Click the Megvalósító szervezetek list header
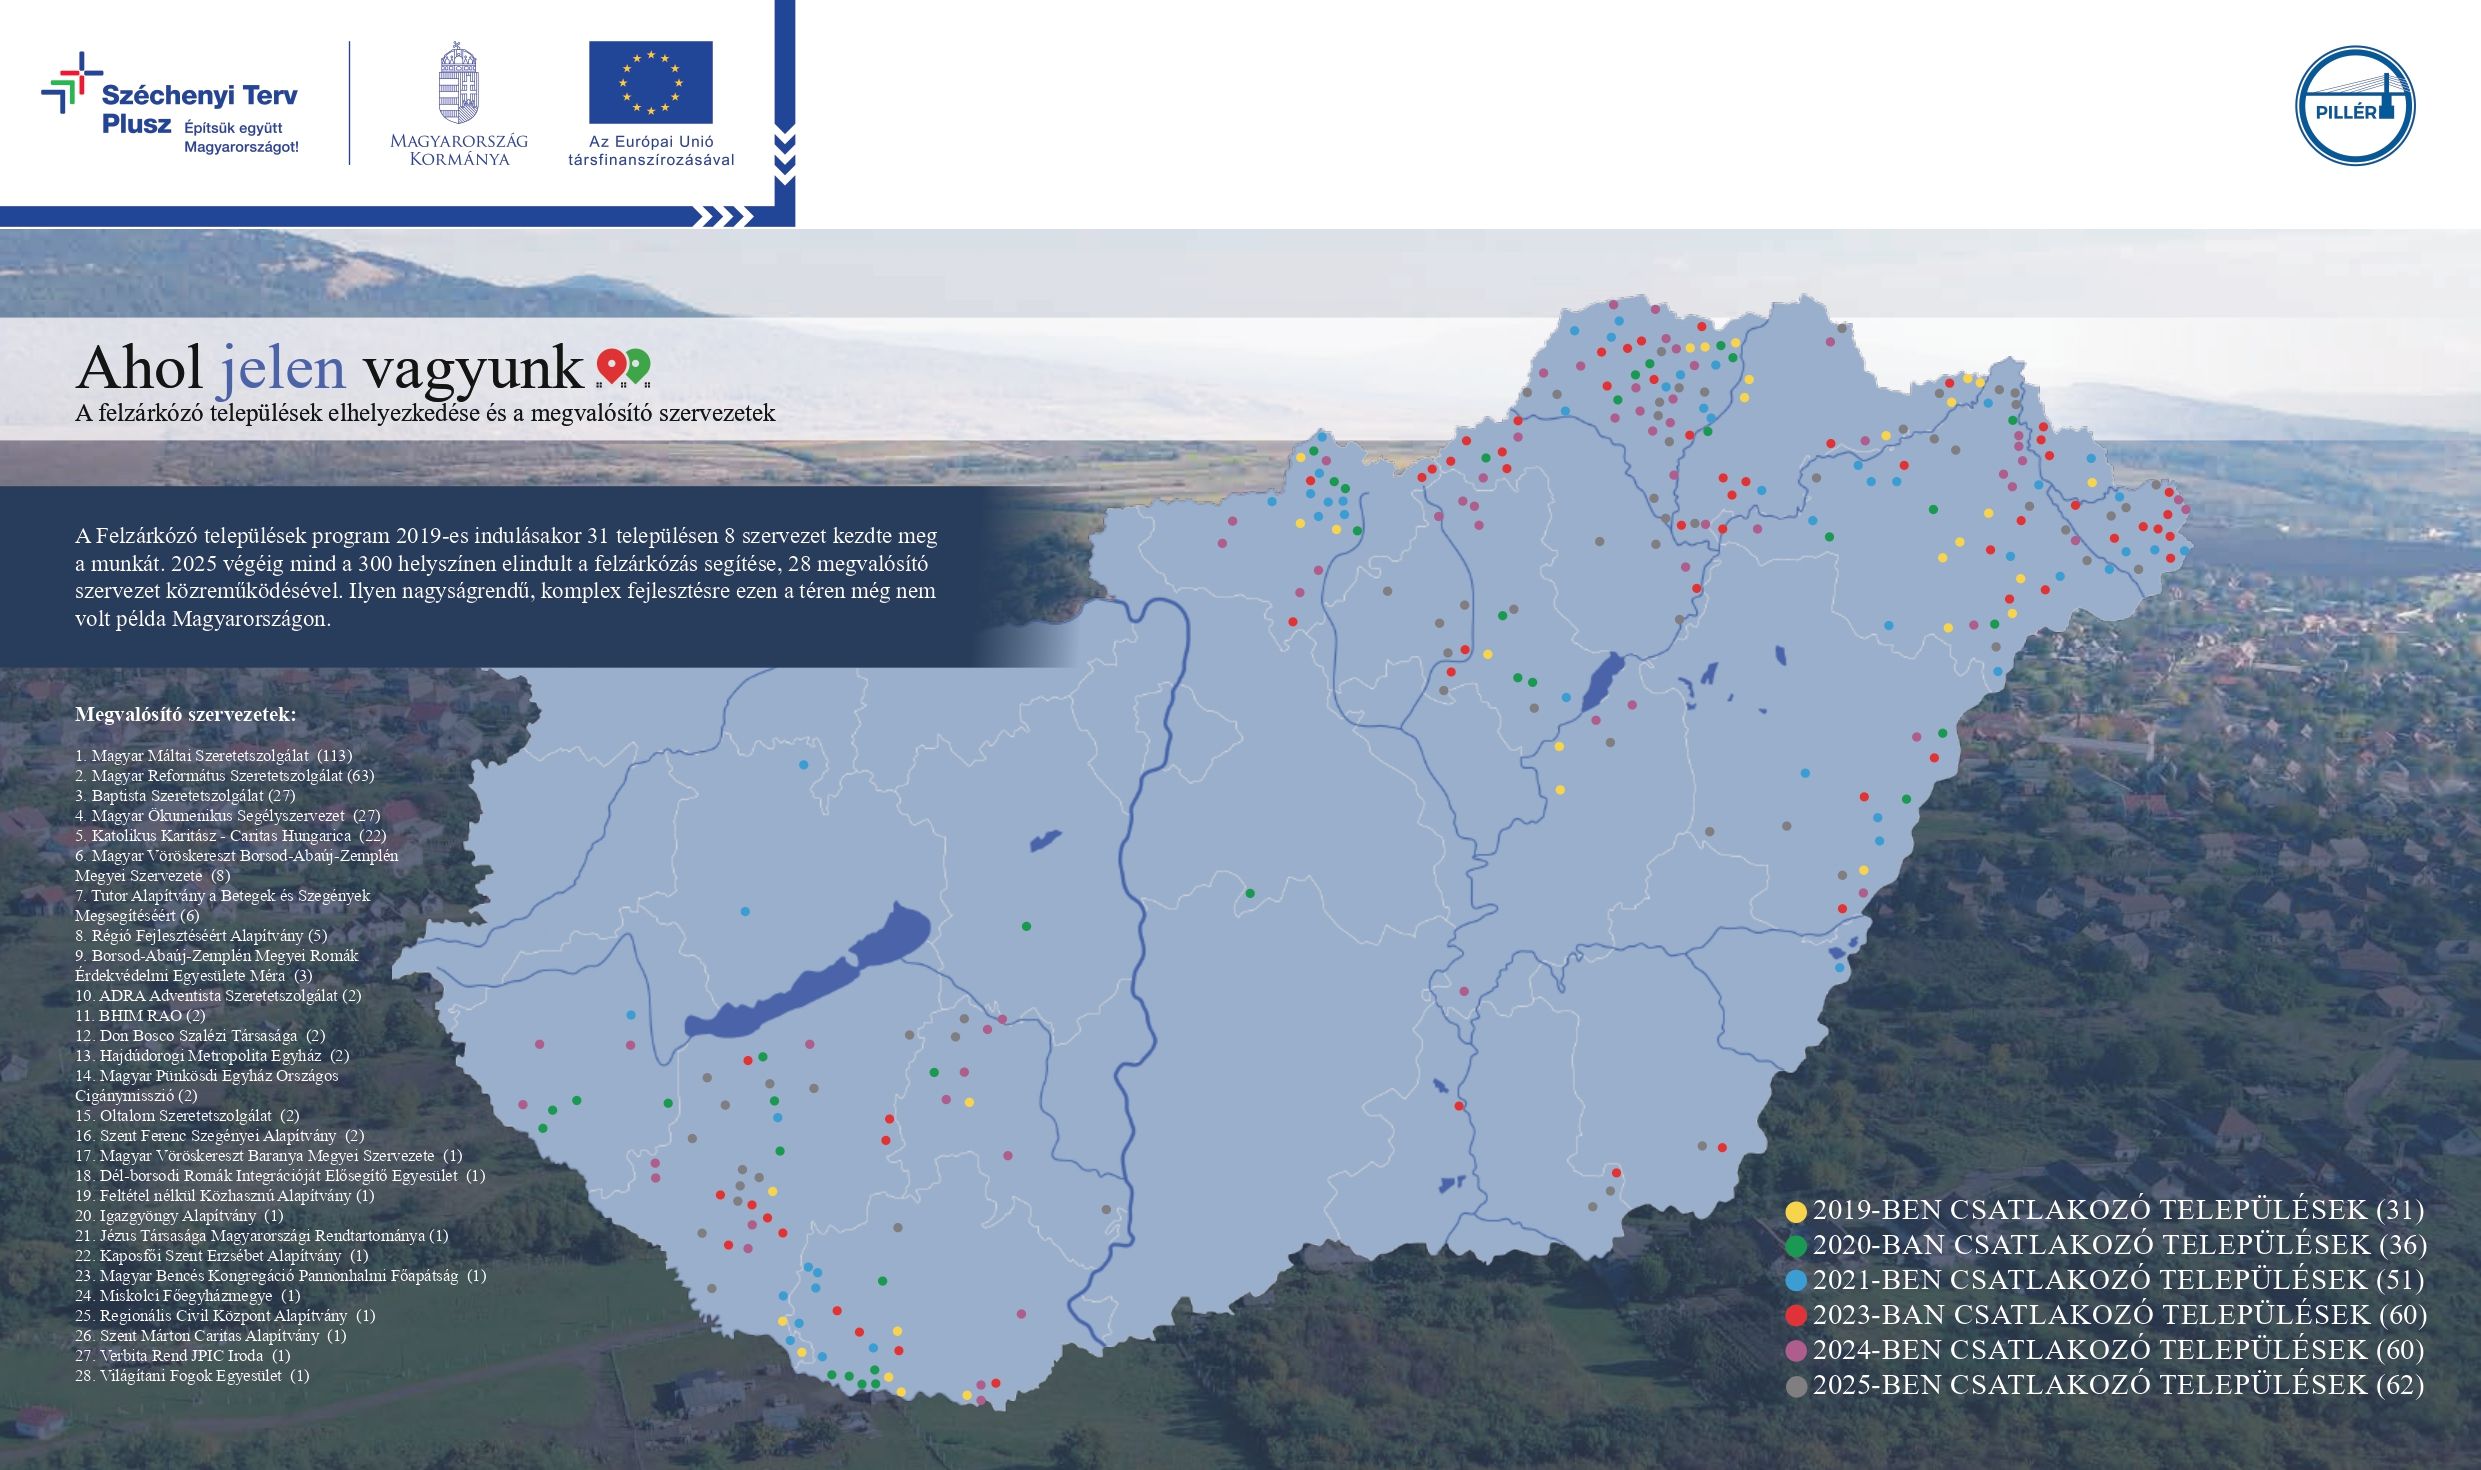2481x1470 pixels. tap(185, 715)
